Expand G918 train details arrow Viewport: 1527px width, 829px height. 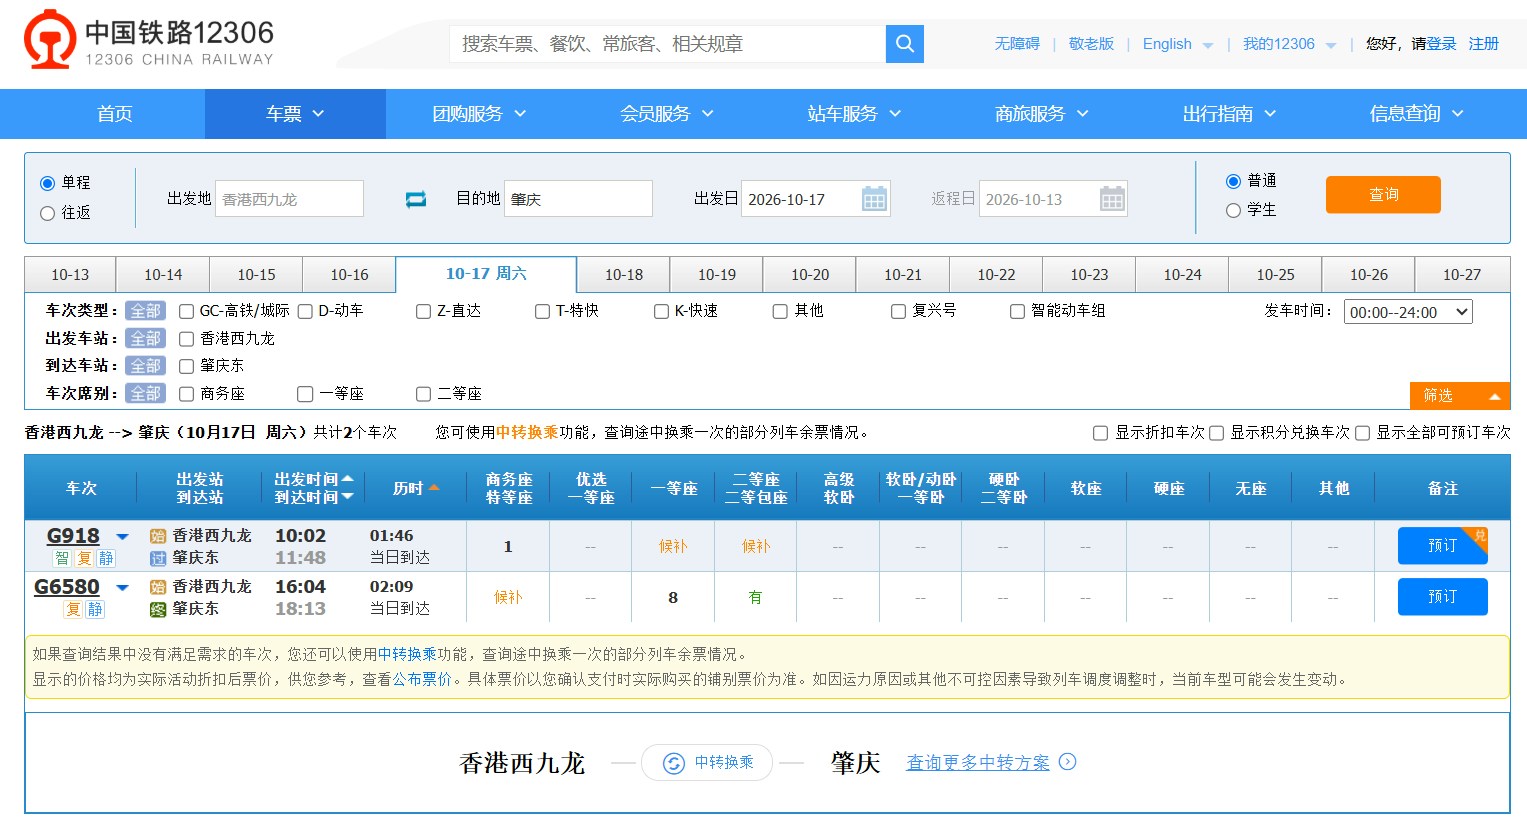coord(122,537)
